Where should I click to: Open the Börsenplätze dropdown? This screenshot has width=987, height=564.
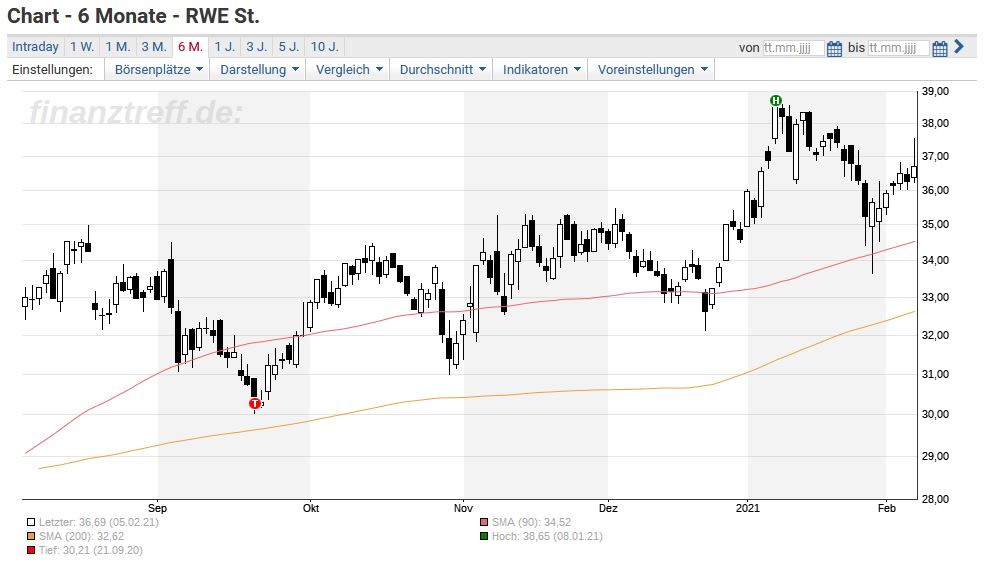(x=158, y=70)
